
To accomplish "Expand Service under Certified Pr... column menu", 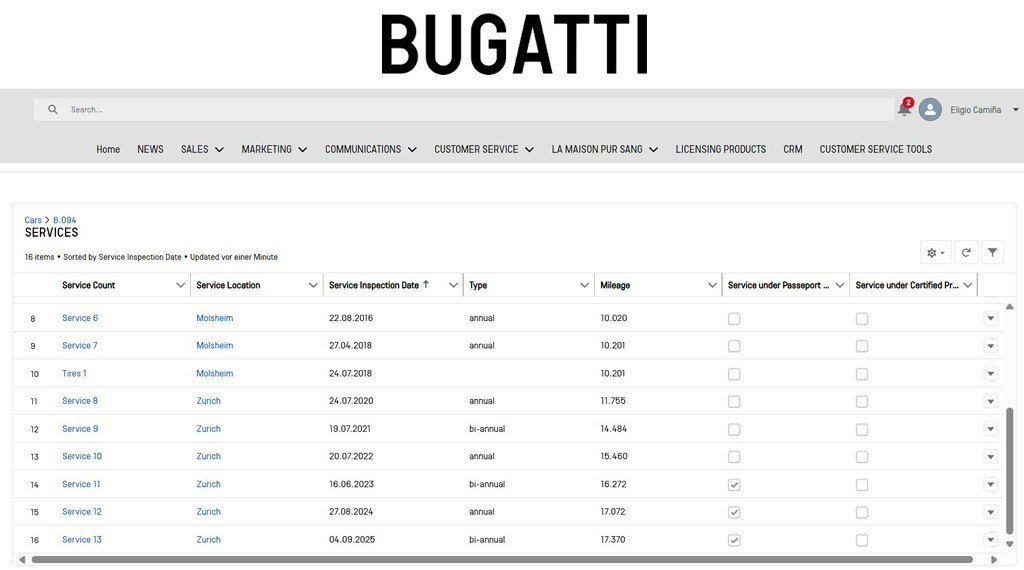I will pos(967,285).
